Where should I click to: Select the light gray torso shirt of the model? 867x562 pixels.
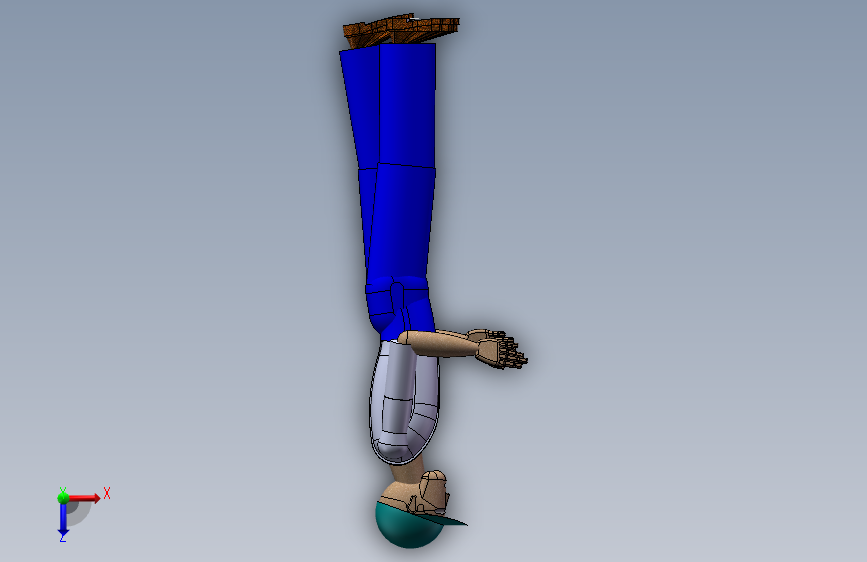pyautogui.click(x=404, y=402)
